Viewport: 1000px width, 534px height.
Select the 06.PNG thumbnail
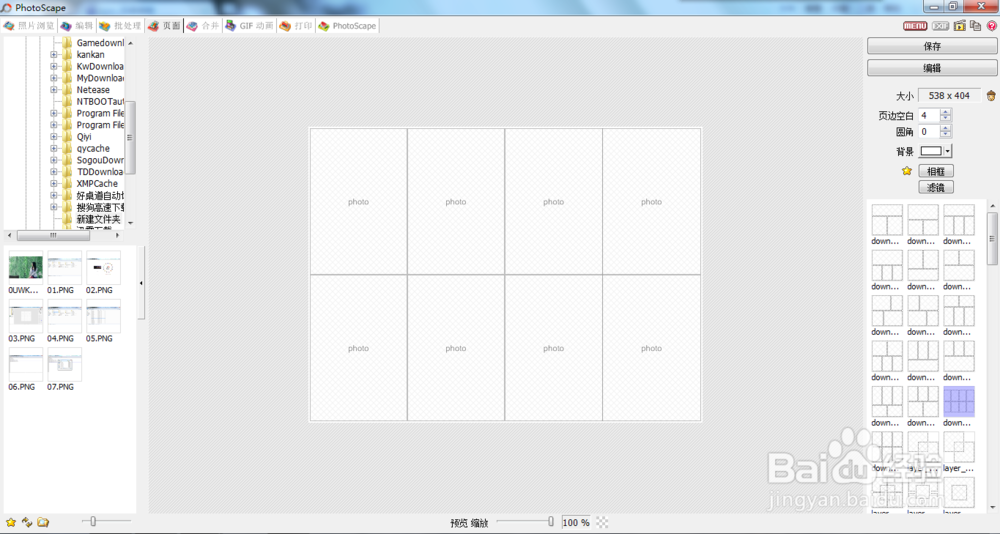(x=26, y=365)
